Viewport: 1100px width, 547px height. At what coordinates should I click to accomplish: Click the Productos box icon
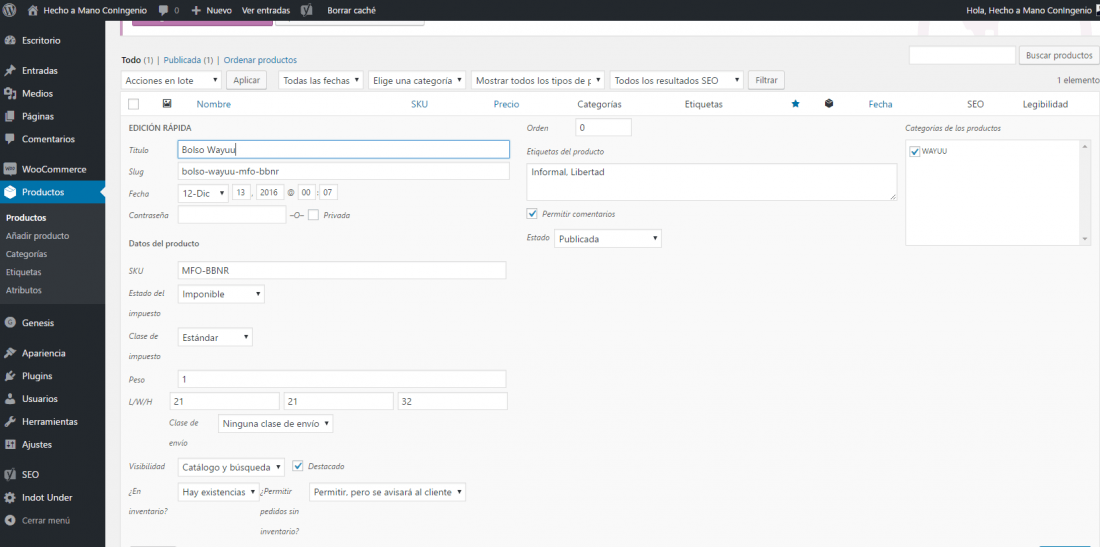(x=10, y=192)
